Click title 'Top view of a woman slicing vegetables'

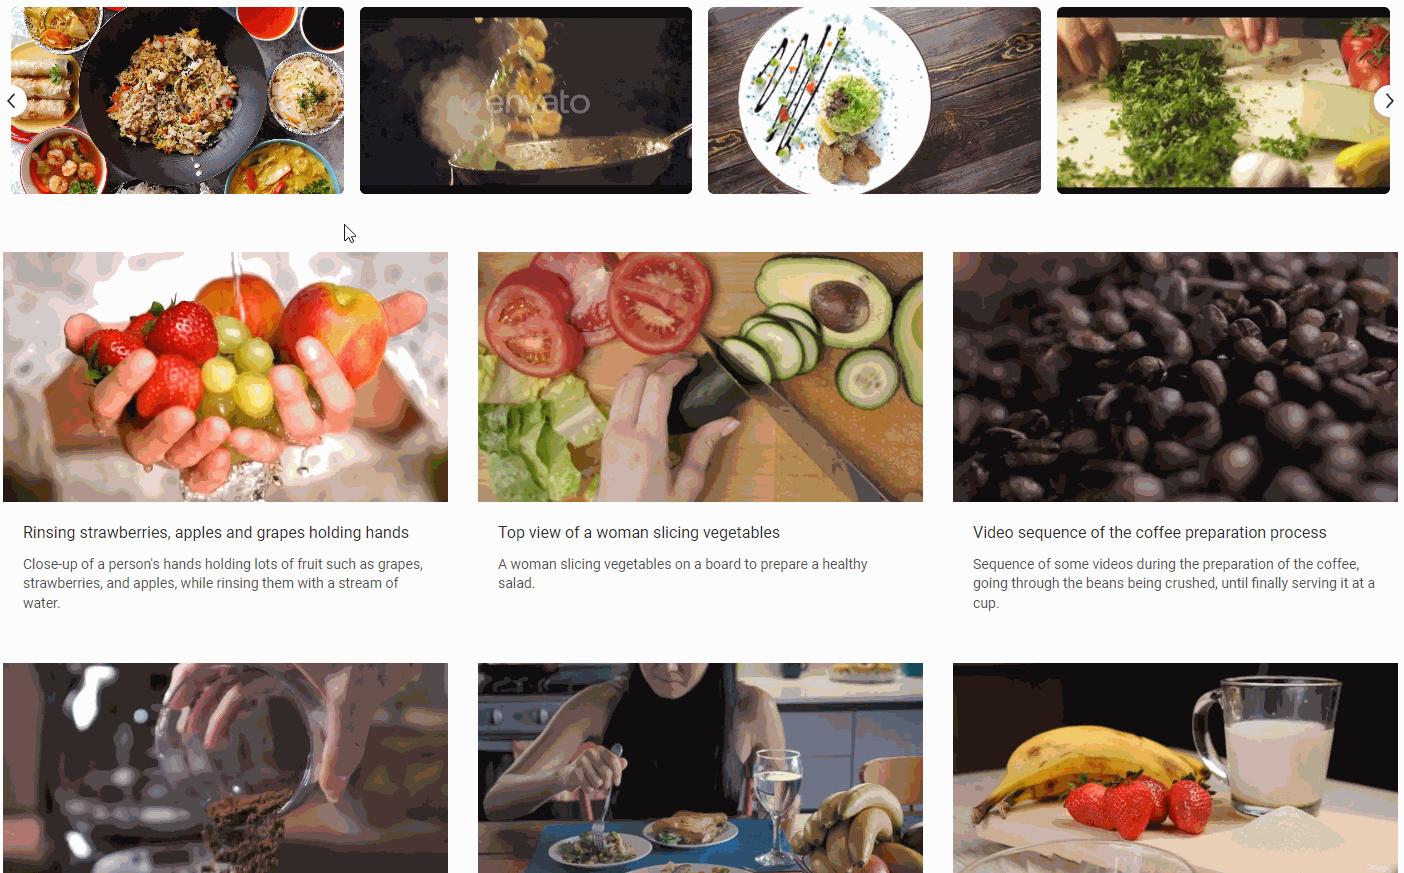[639, 533]
